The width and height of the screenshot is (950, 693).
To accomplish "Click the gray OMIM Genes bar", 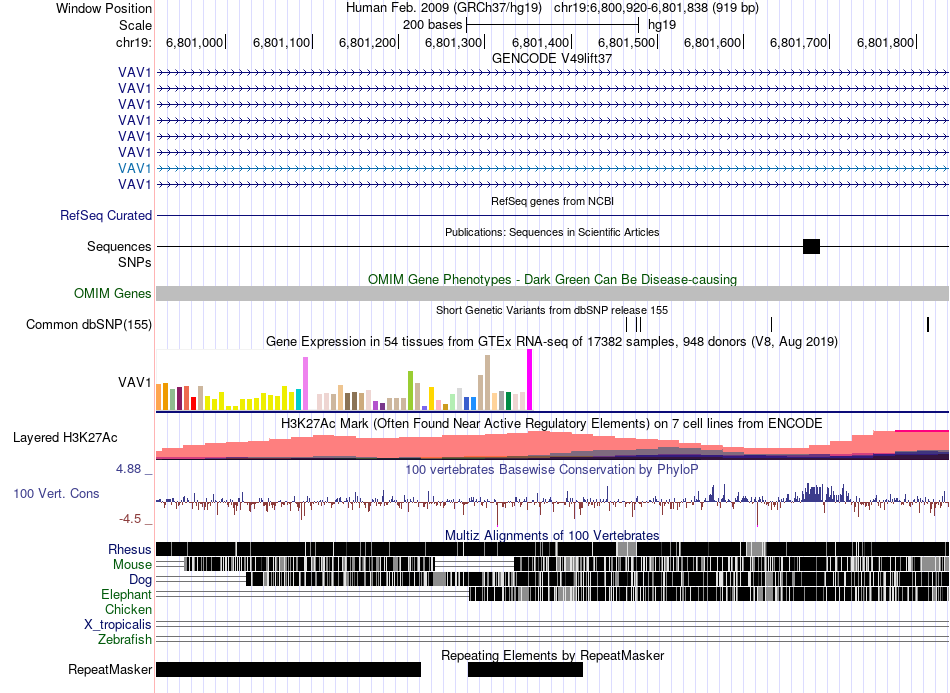I will point(553,294).
